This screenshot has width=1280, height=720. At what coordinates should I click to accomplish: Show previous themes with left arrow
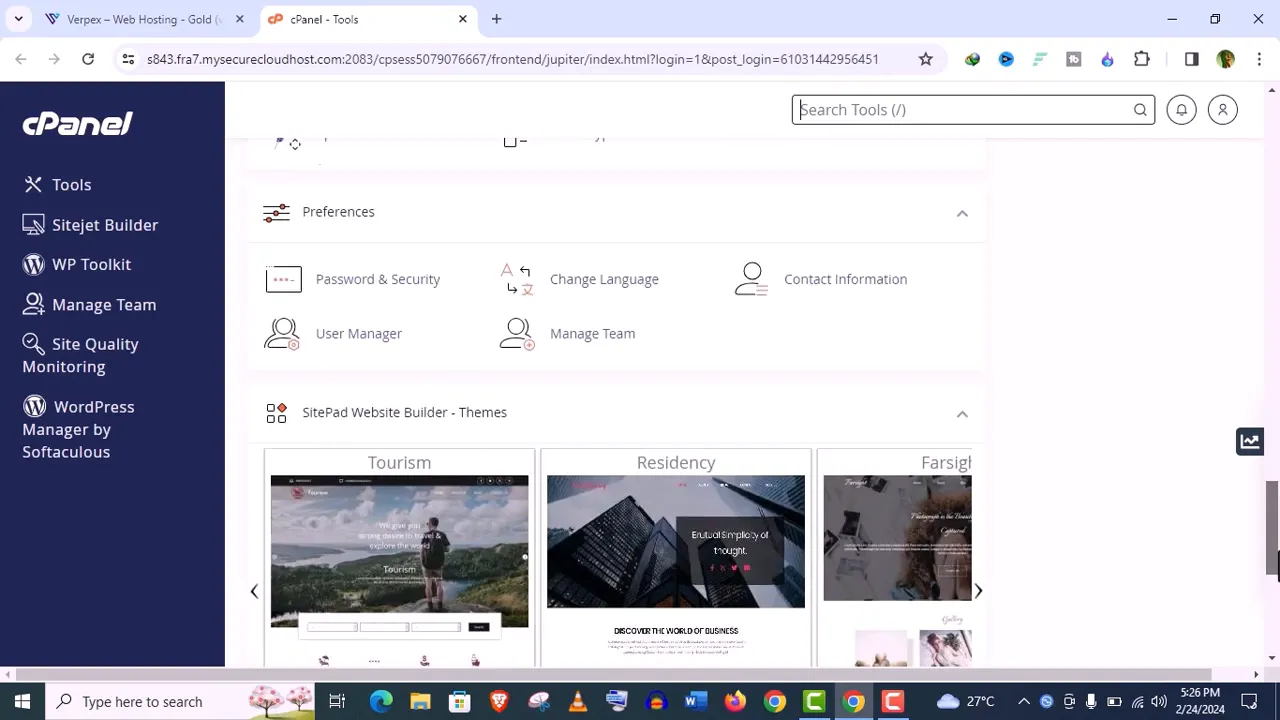254,591
